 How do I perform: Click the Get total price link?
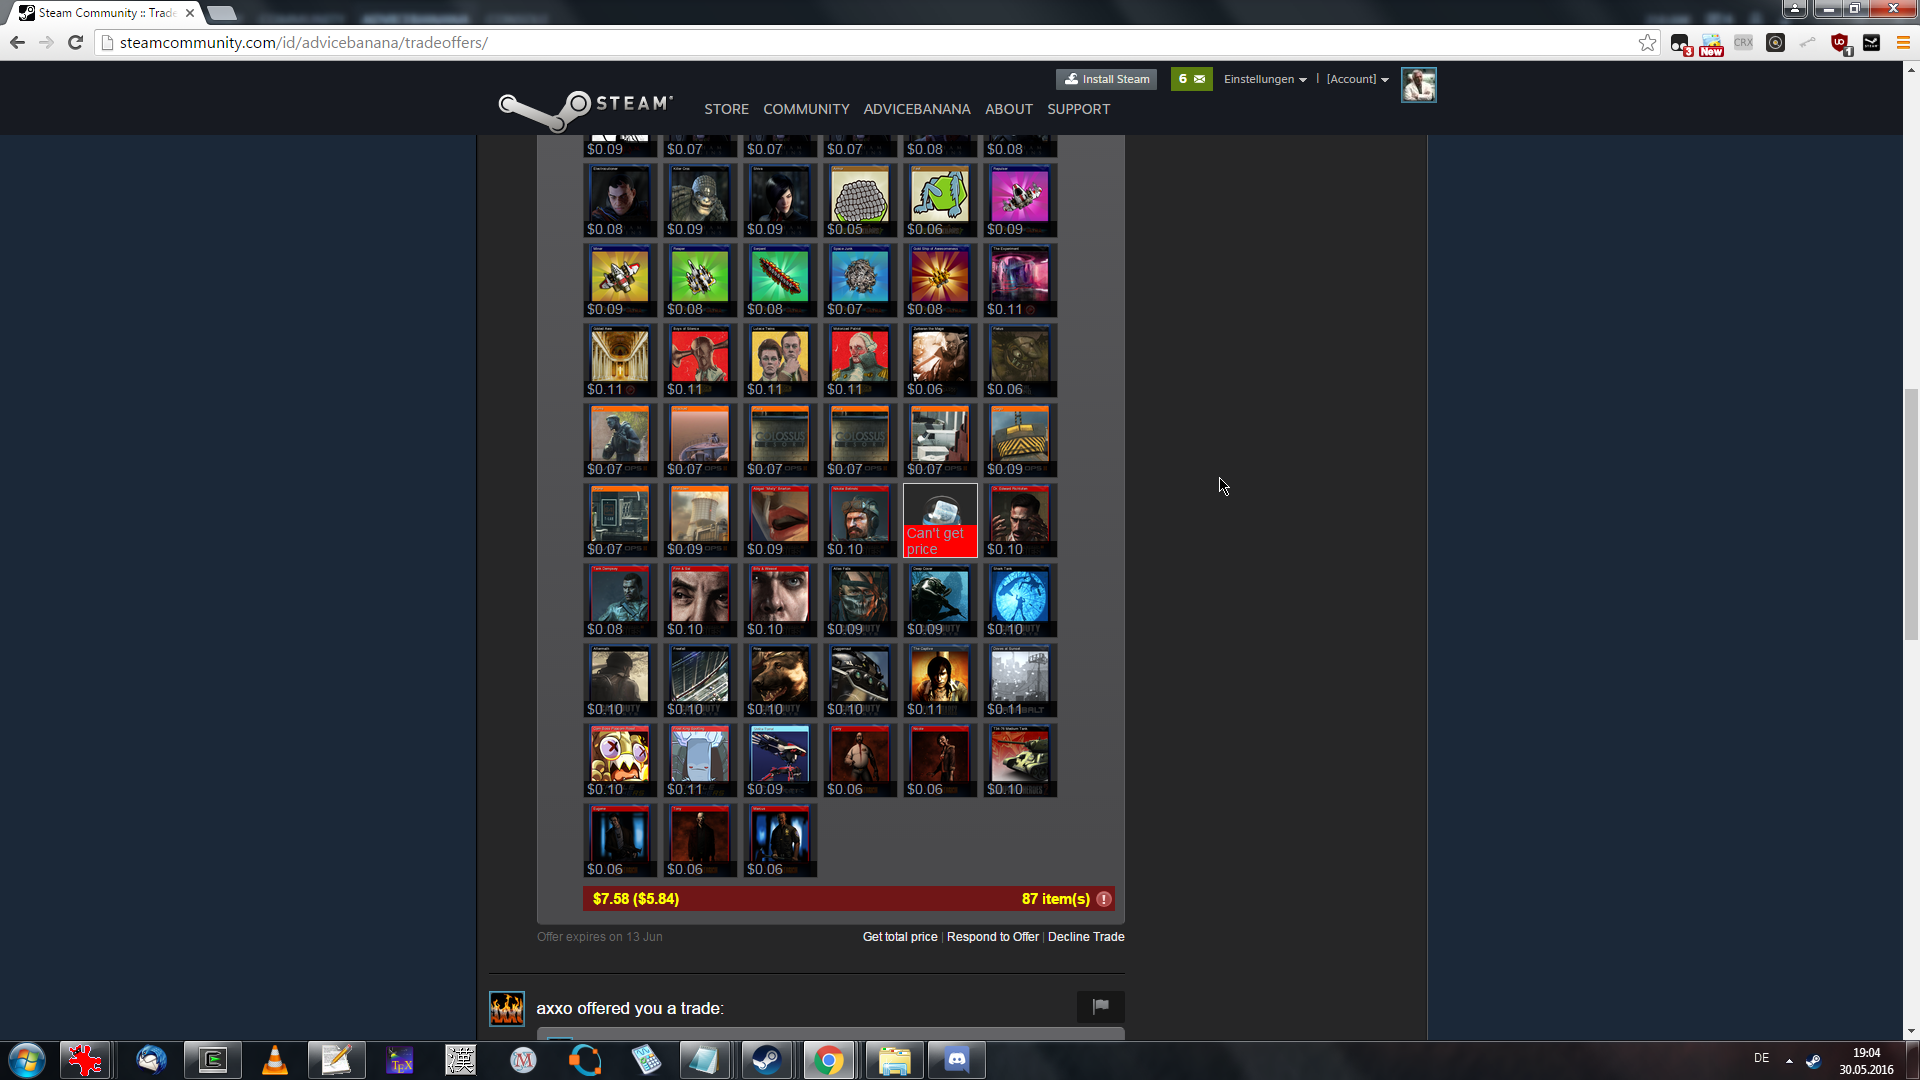click(x=900, y=937)
